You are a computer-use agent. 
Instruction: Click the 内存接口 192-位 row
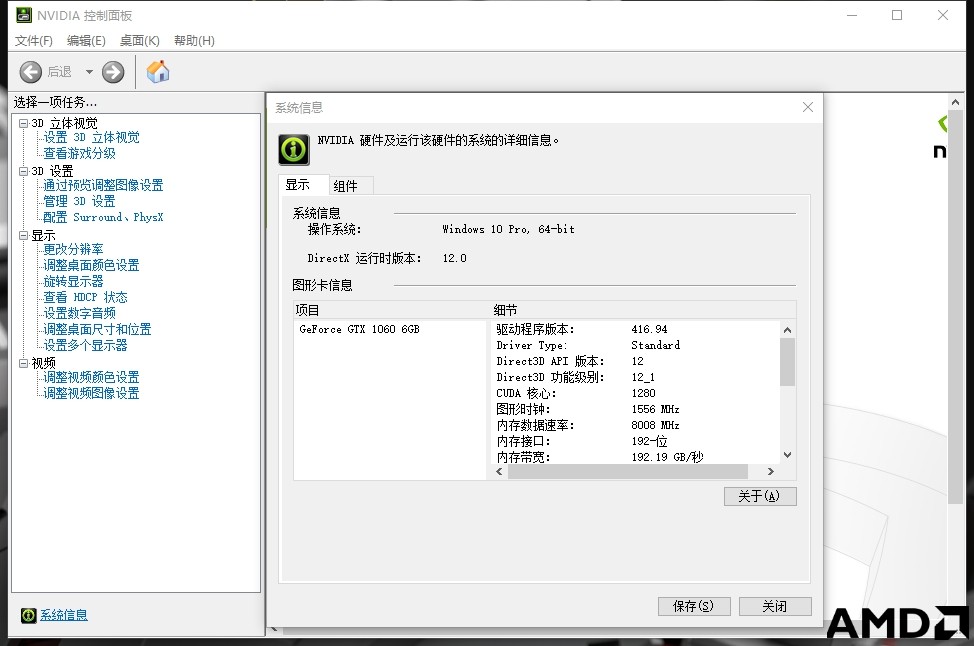point(637,441)
